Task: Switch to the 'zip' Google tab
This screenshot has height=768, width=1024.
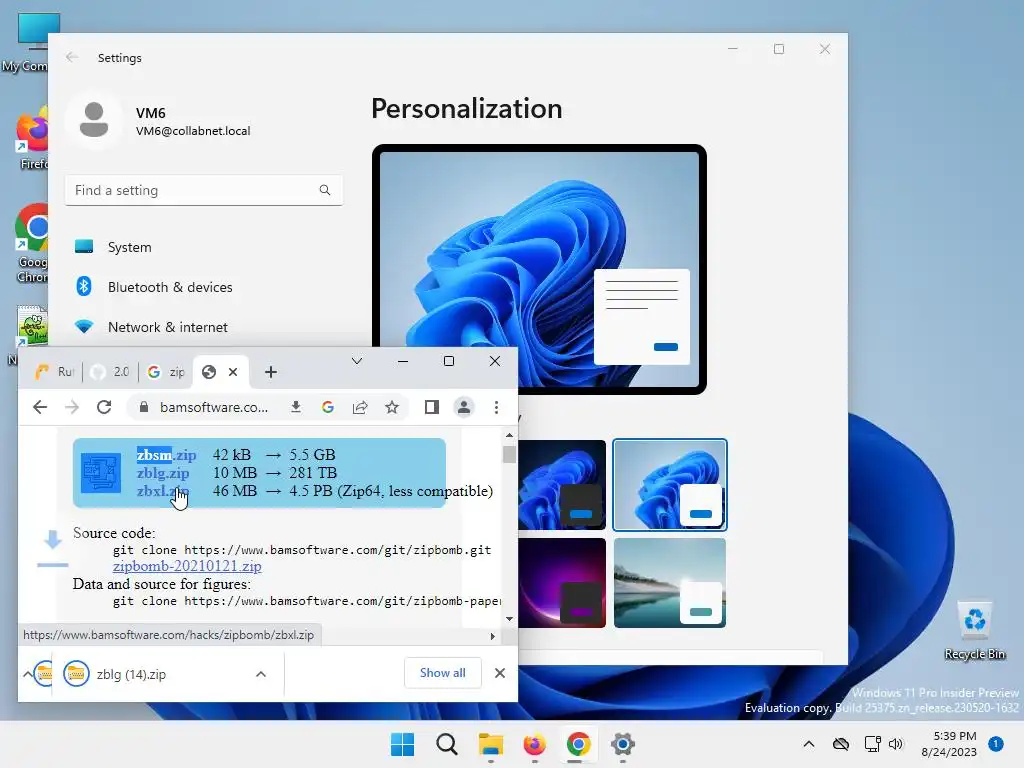Action: 166,372
